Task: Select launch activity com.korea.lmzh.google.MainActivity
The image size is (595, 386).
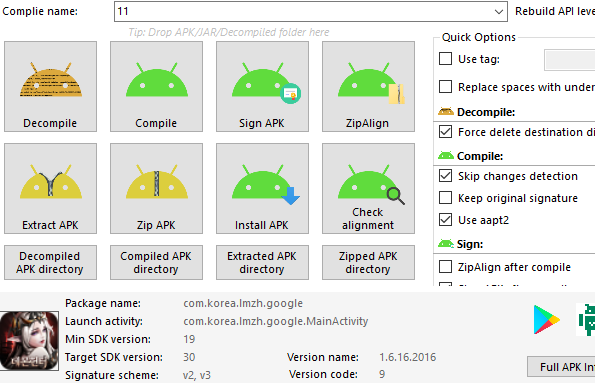Action: click(x=275, y=321)
